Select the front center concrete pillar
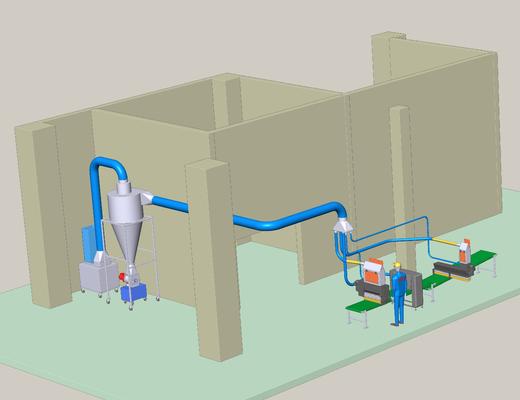520x400 pixels. pyautogui.click(x=213, y=261)
